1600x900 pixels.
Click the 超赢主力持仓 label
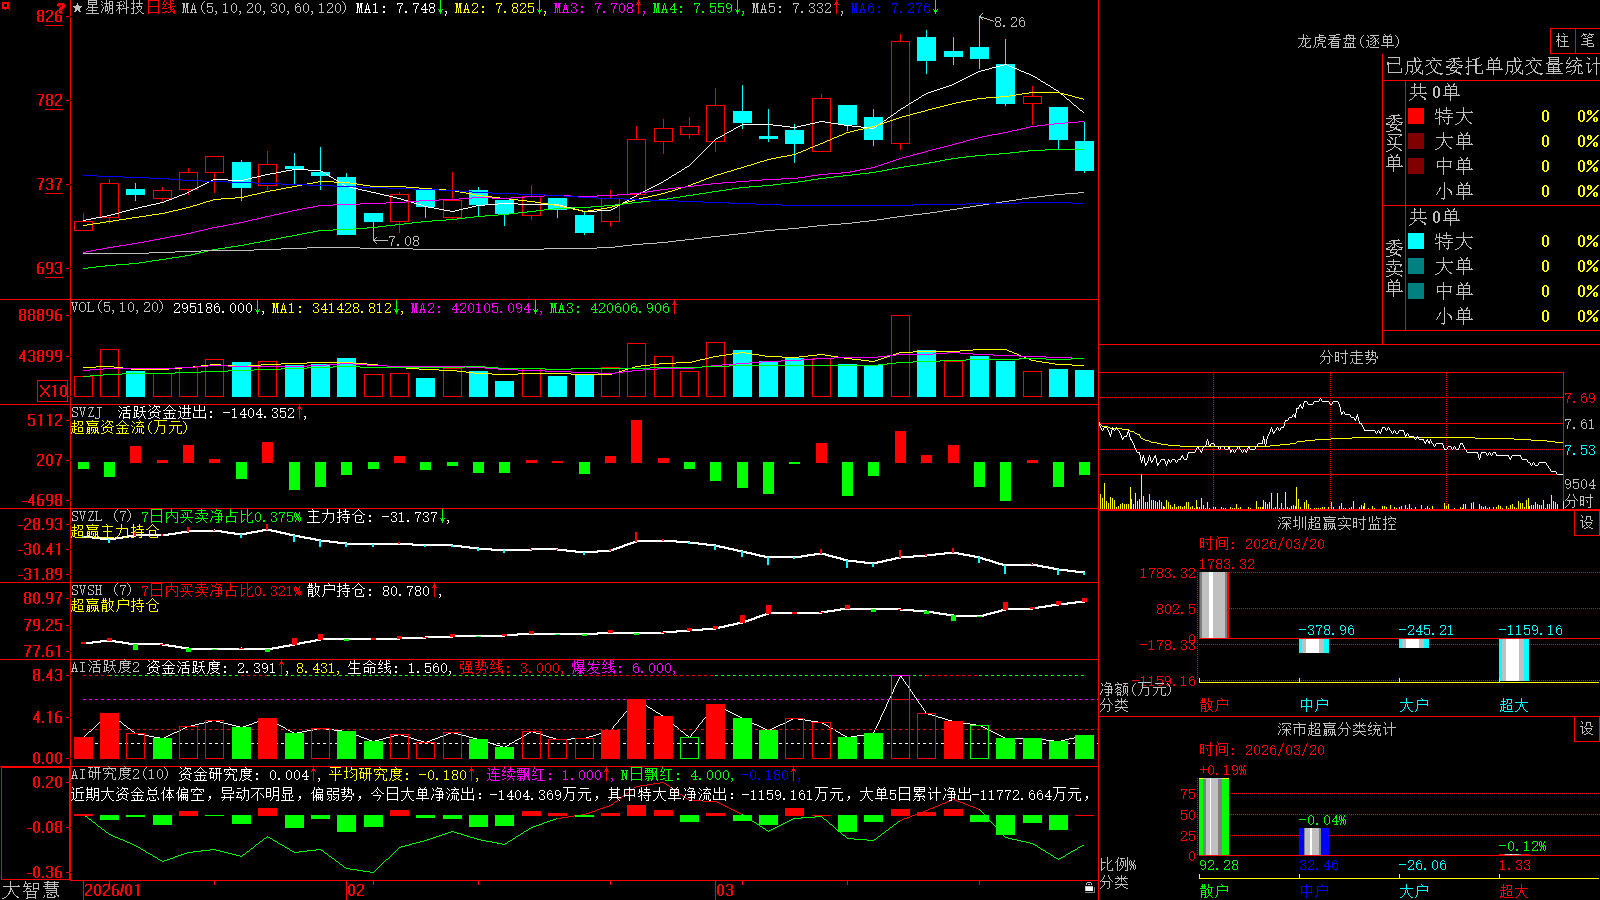(115, 531)
